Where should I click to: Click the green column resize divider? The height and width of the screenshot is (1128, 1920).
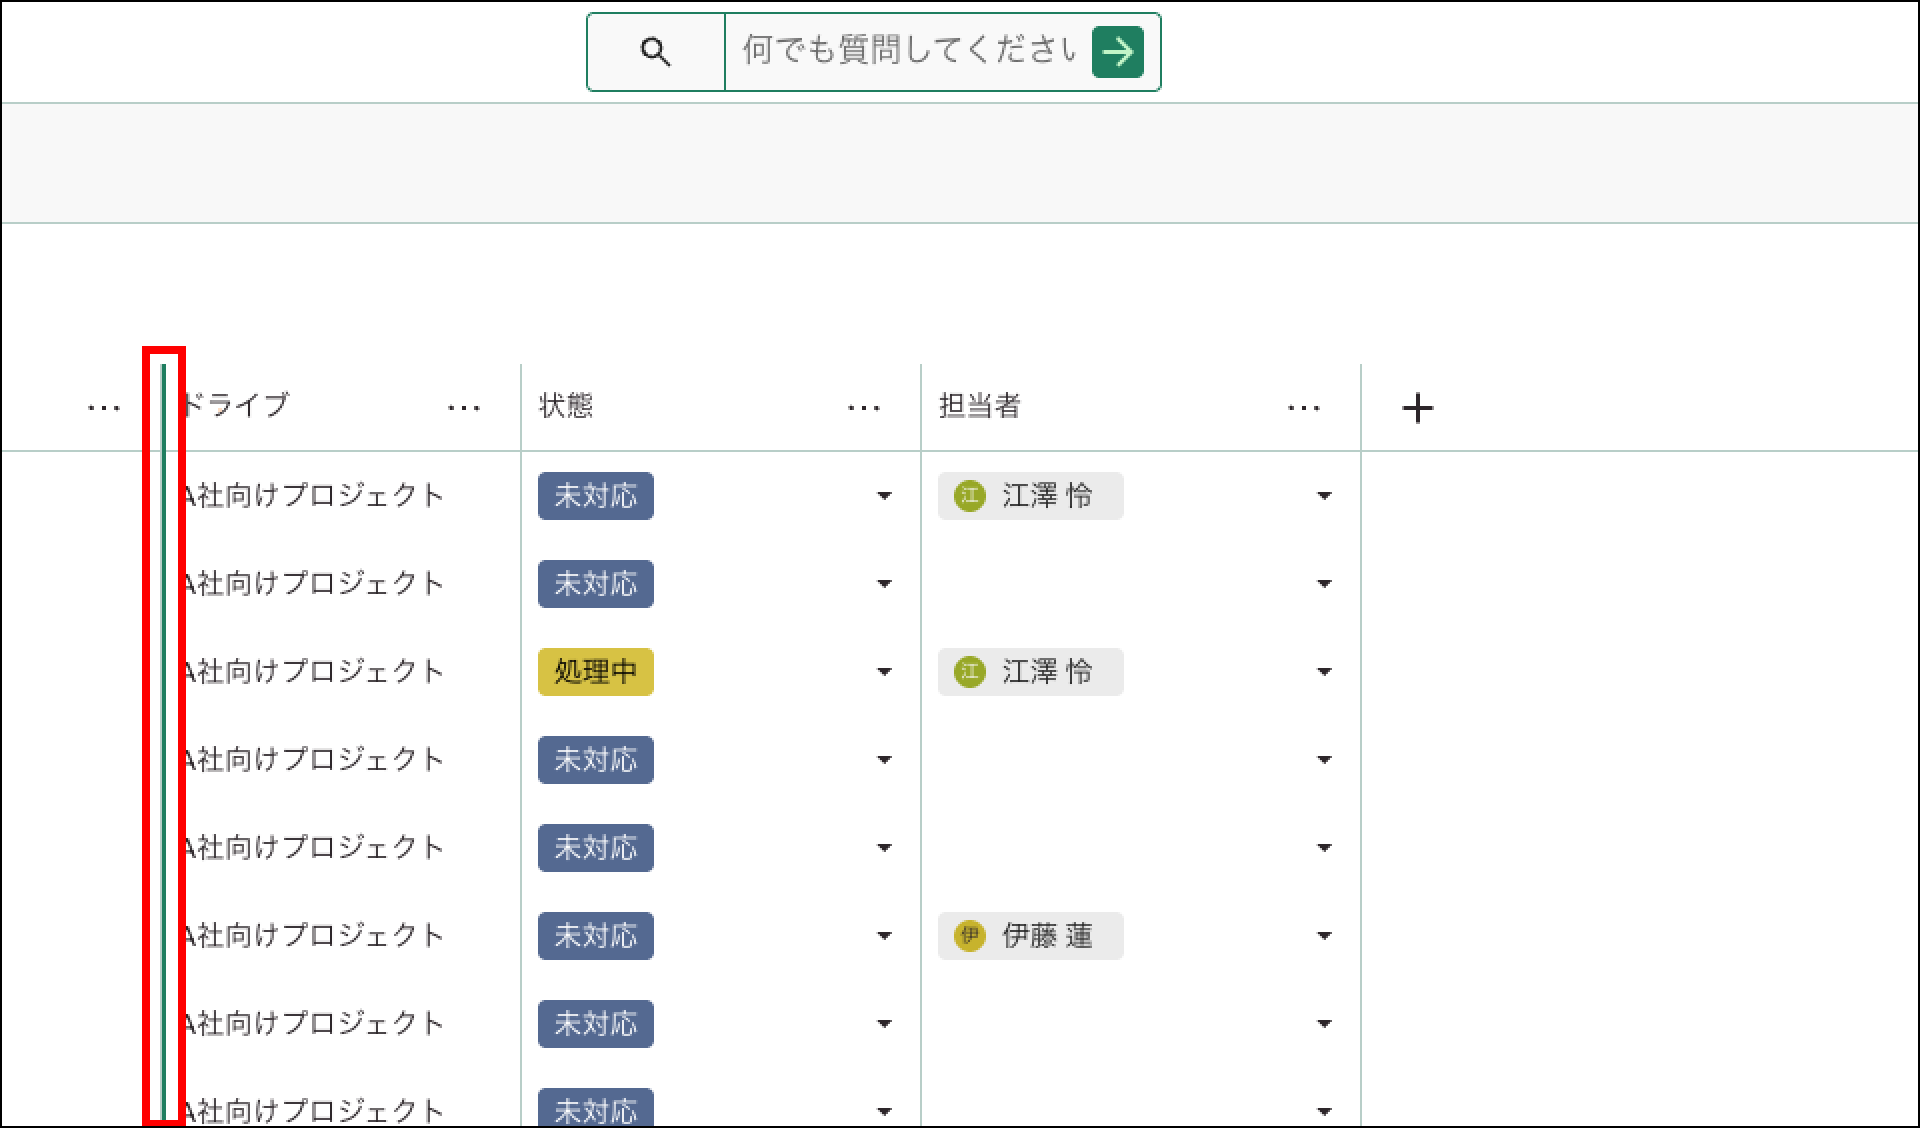[x=163, y=740]
